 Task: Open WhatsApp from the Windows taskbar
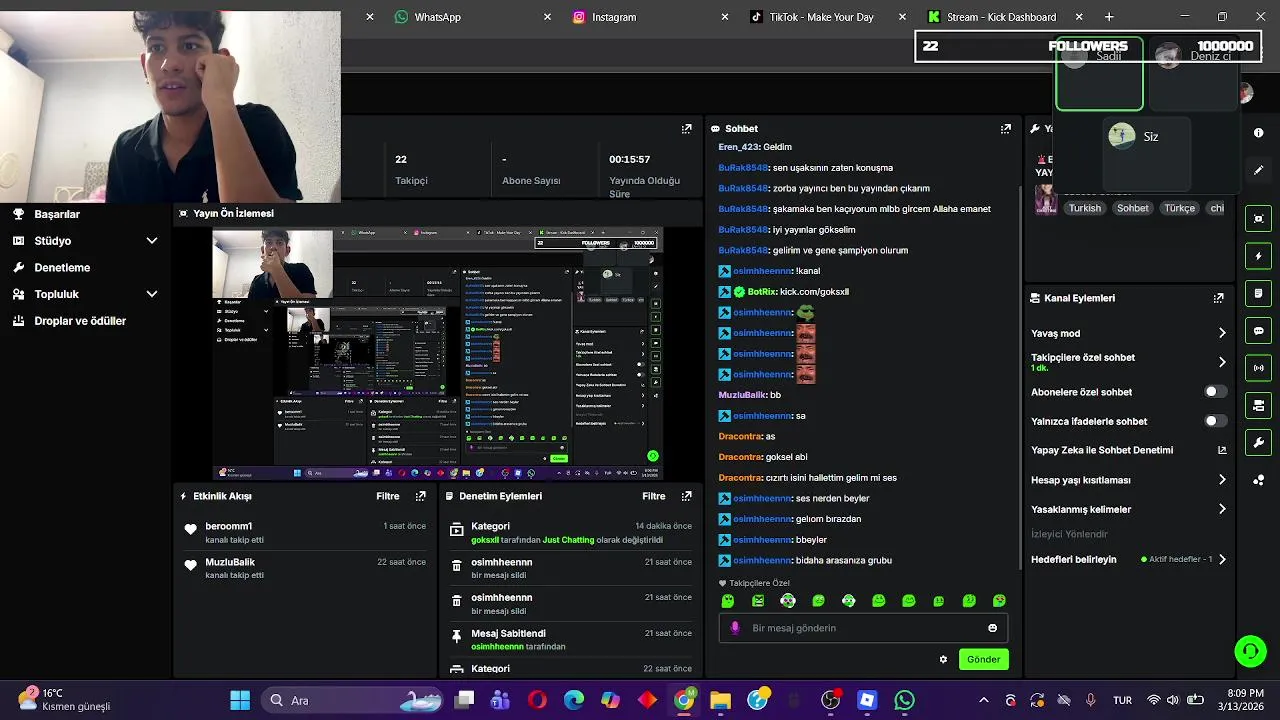pyautogui.click(x=904, y=700)
